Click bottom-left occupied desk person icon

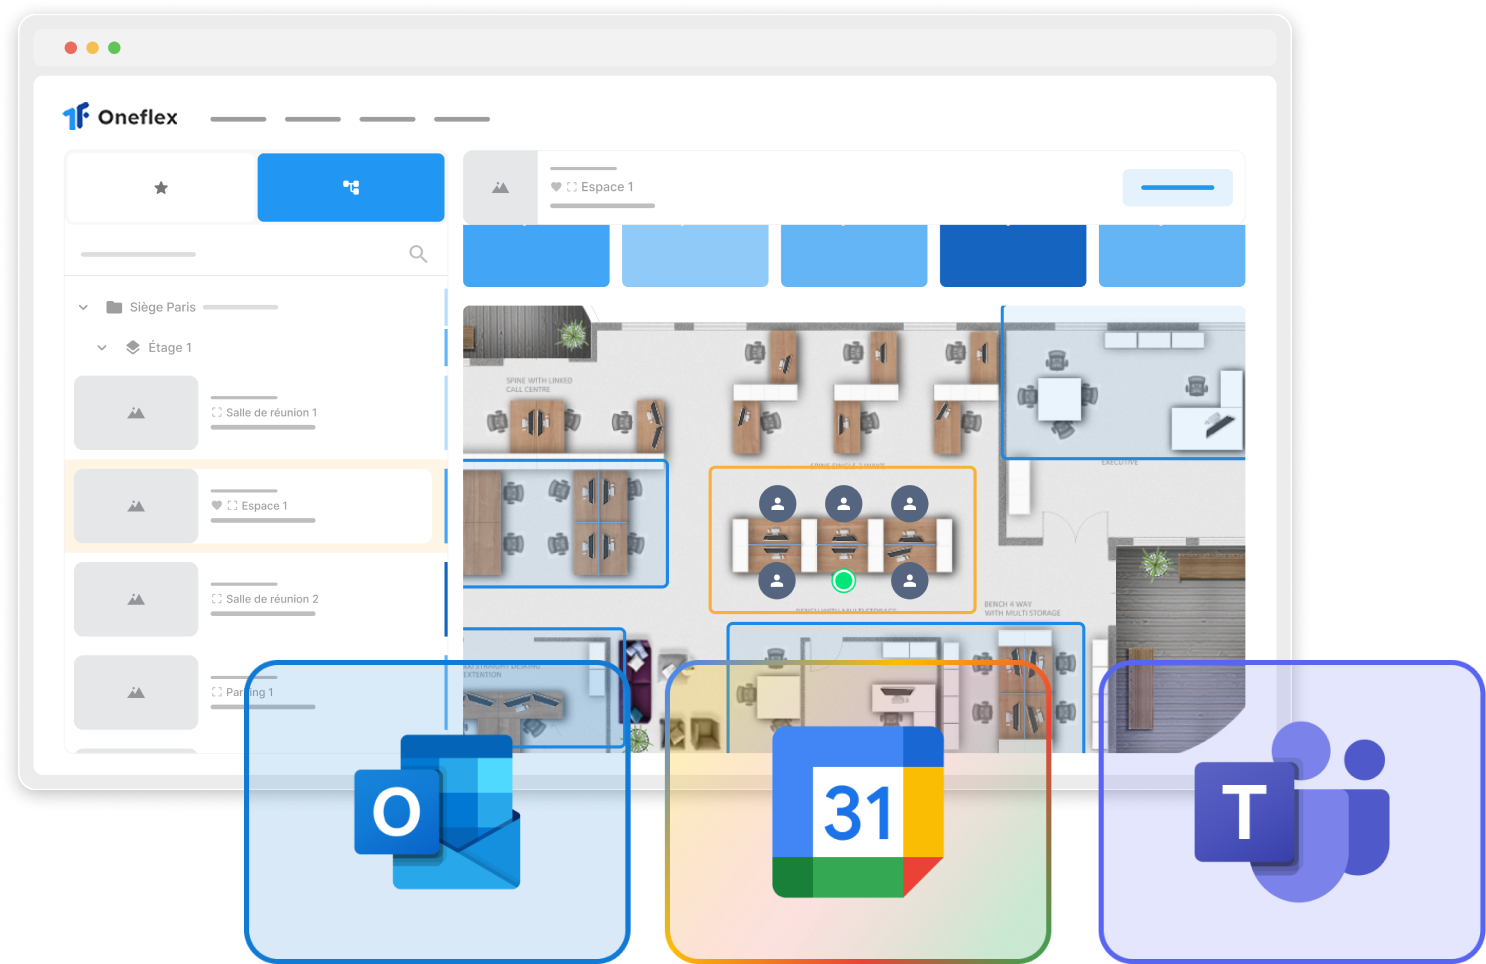(777, 580)
